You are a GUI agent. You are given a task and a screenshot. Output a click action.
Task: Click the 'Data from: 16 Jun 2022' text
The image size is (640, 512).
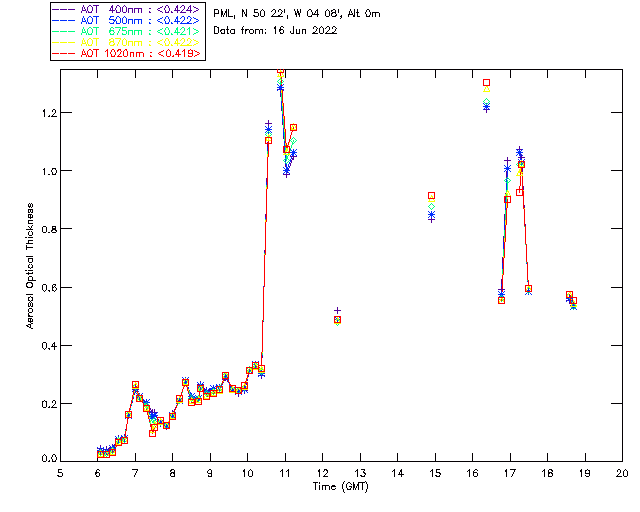(x=275, y=31)
